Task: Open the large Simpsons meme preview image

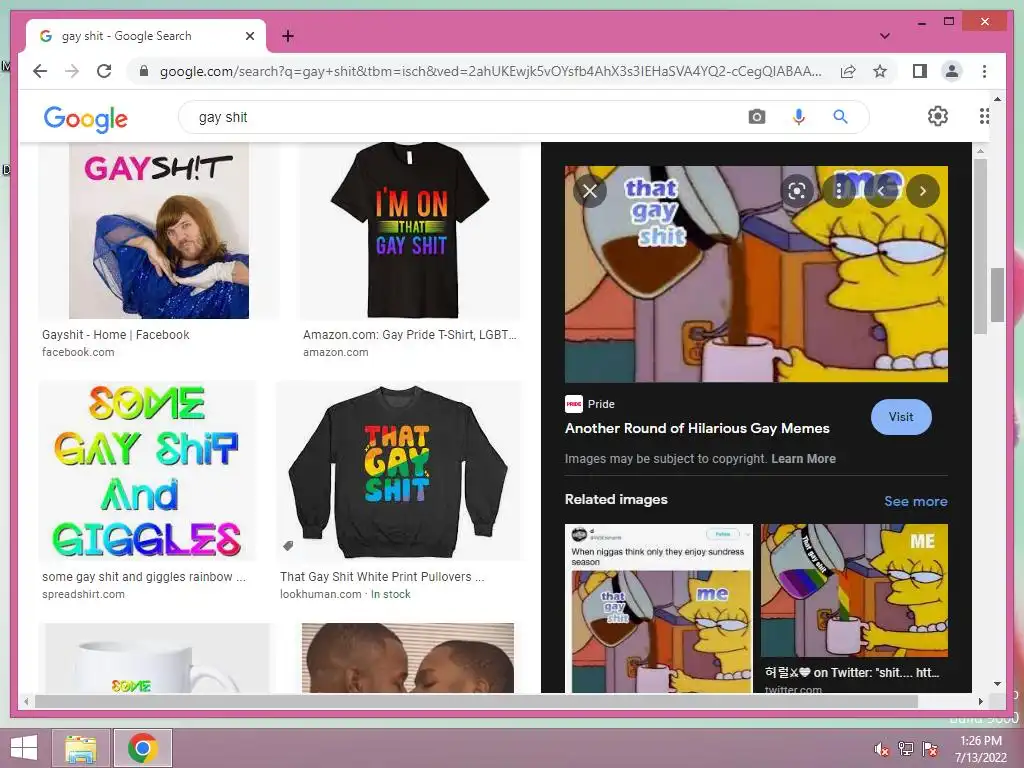Action: [x=756, y=274]
